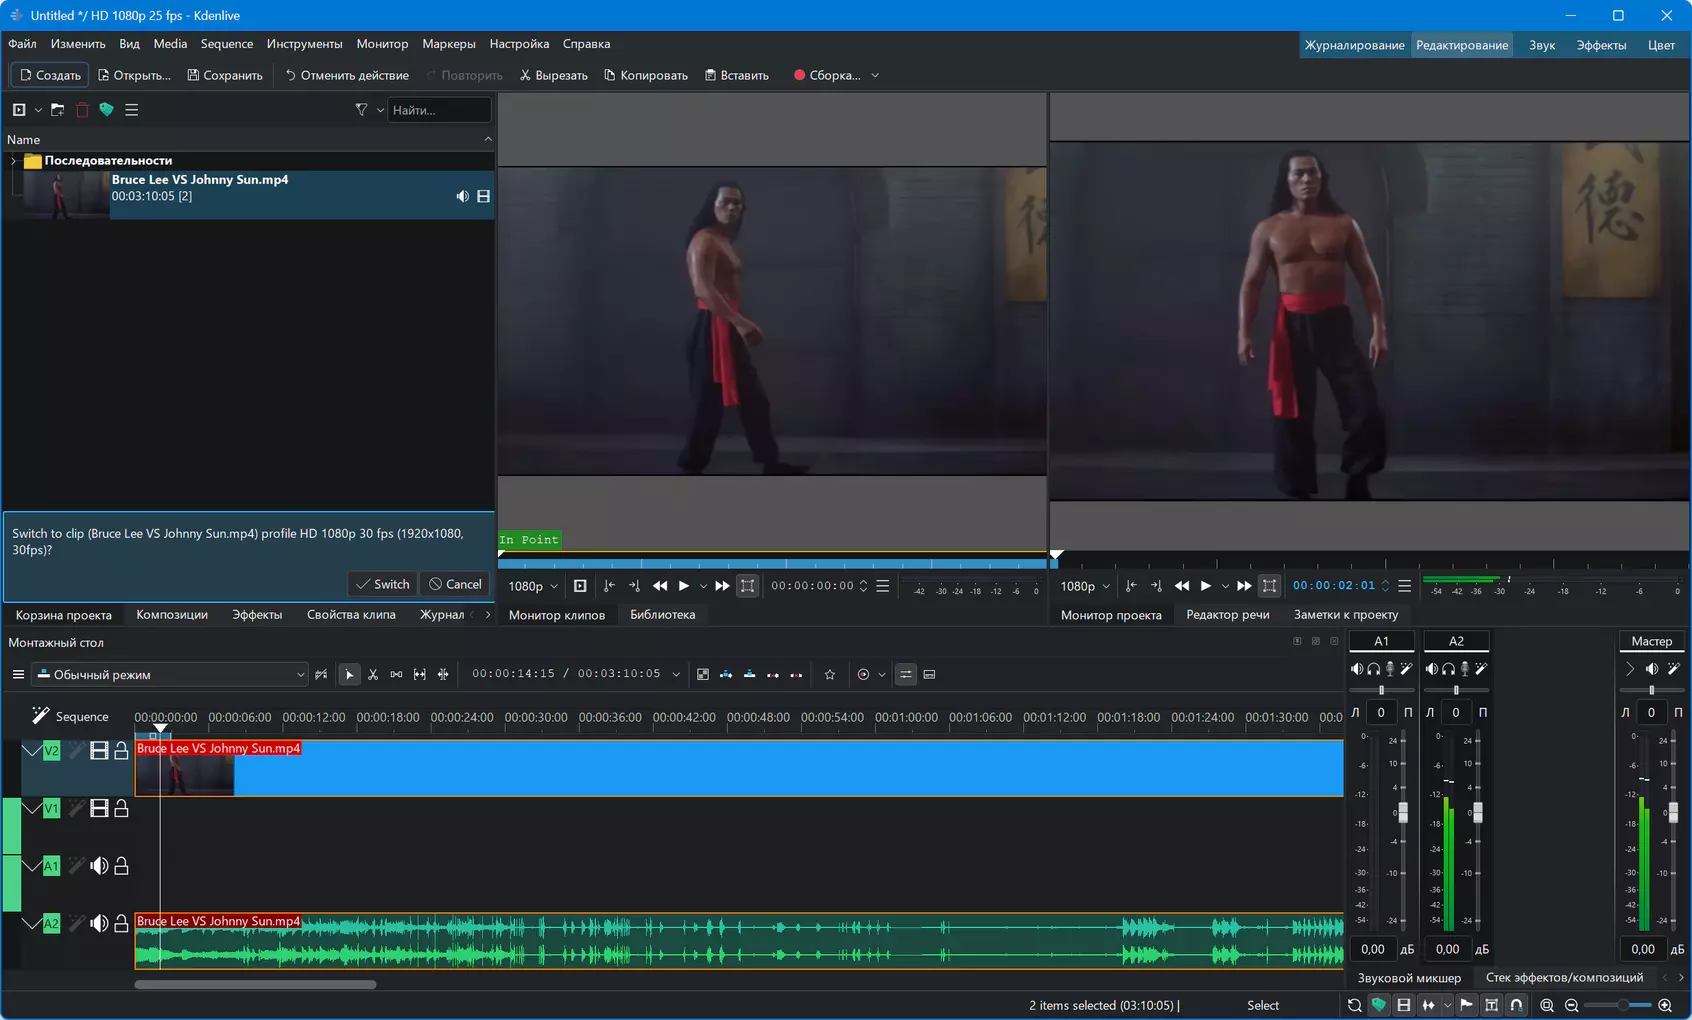This screenshot has width=1692, height=1020.
Task: Open timeline timecode dropdown arrow
Action: click(x=676, y=675)
